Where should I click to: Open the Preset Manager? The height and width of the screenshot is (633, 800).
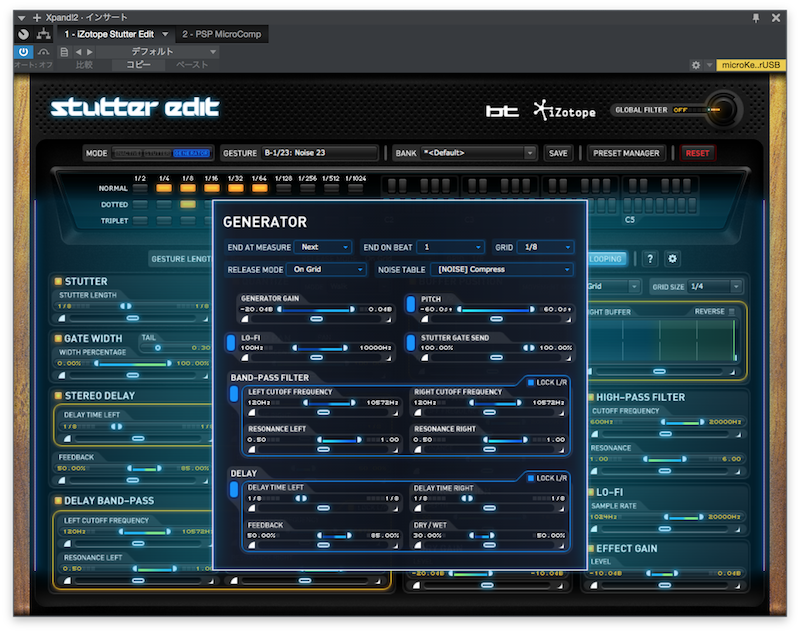click(x=626, y=153)
